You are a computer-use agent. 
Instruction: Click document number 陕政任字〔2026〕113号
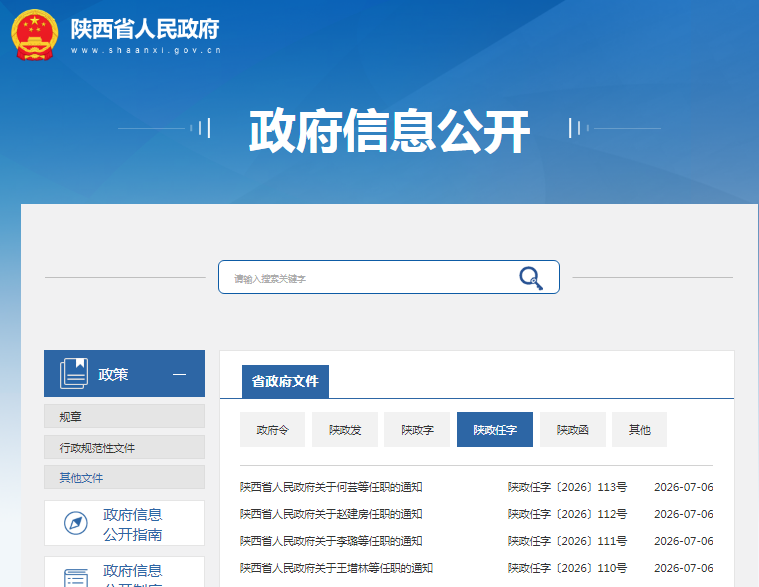(567, 487)
